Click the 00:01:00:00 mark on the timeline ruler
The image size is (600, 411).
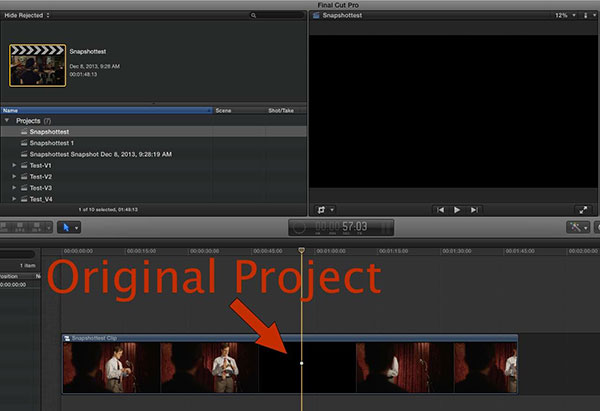click(331, 251)
